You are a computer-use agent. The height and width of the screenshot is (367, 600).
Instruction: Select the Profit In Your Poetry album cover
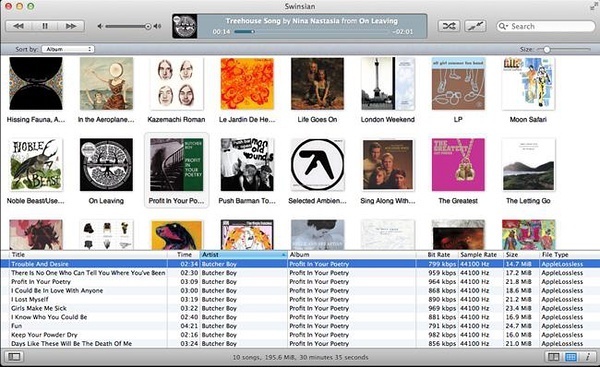click(x=176, y=165)
